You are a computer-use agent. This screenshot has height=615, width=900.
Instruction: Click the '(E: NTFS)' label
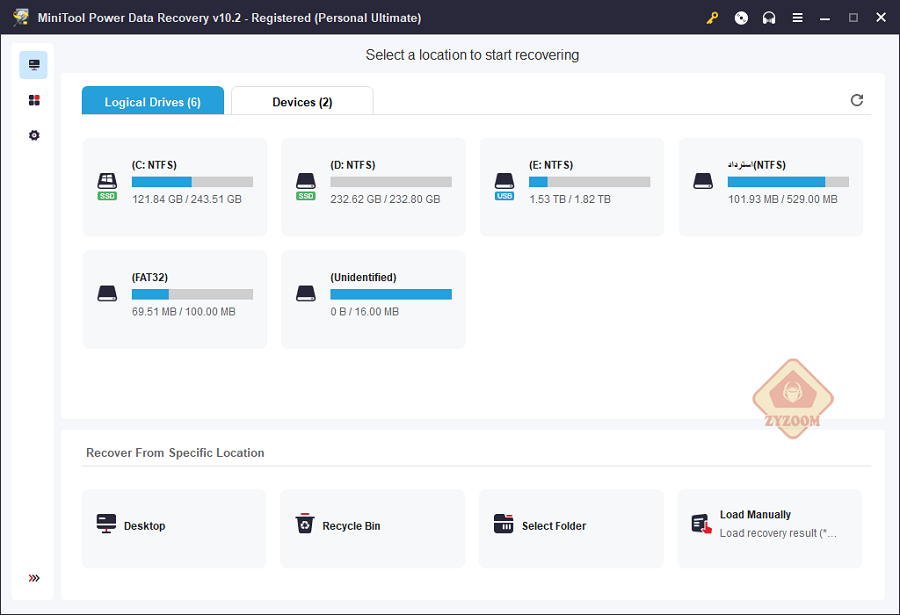pos(551,165)
